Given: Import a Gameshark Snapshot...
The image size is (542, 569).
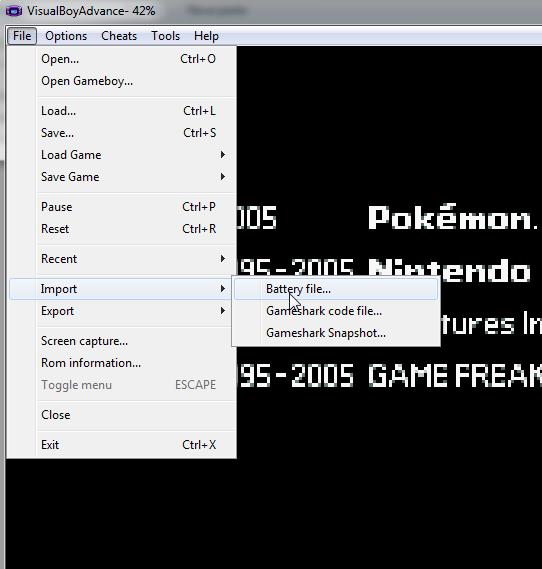Looking at the screenshot, I should coord(336,333).
